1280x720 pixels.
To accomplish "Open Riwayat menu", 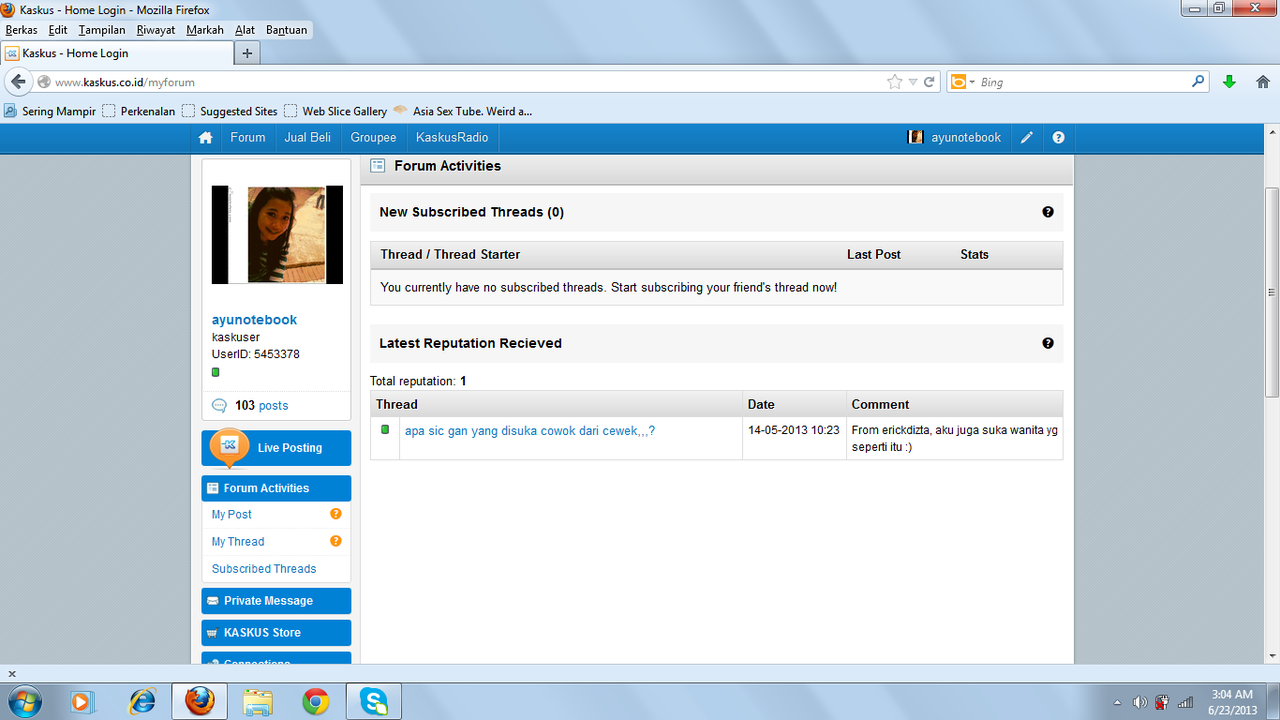I will (156, 30).
